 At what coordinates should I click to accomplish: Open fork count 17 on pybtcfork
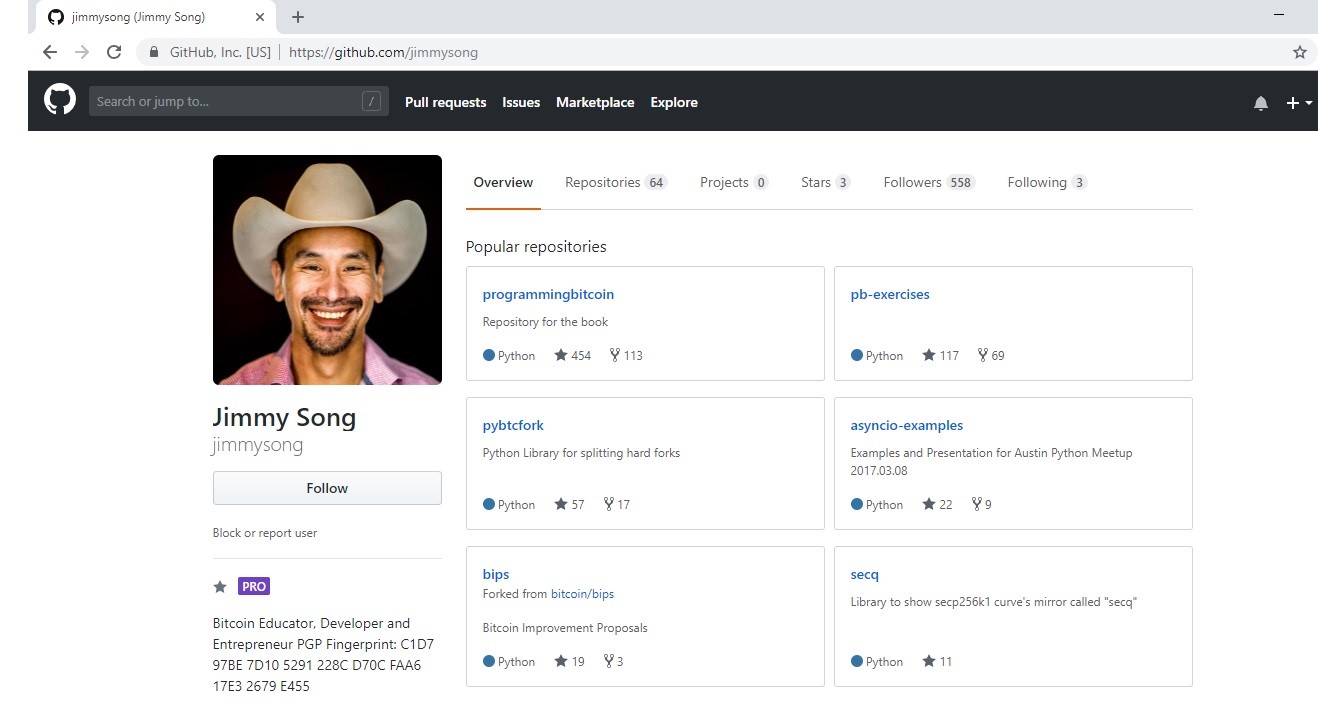(617, 504)
